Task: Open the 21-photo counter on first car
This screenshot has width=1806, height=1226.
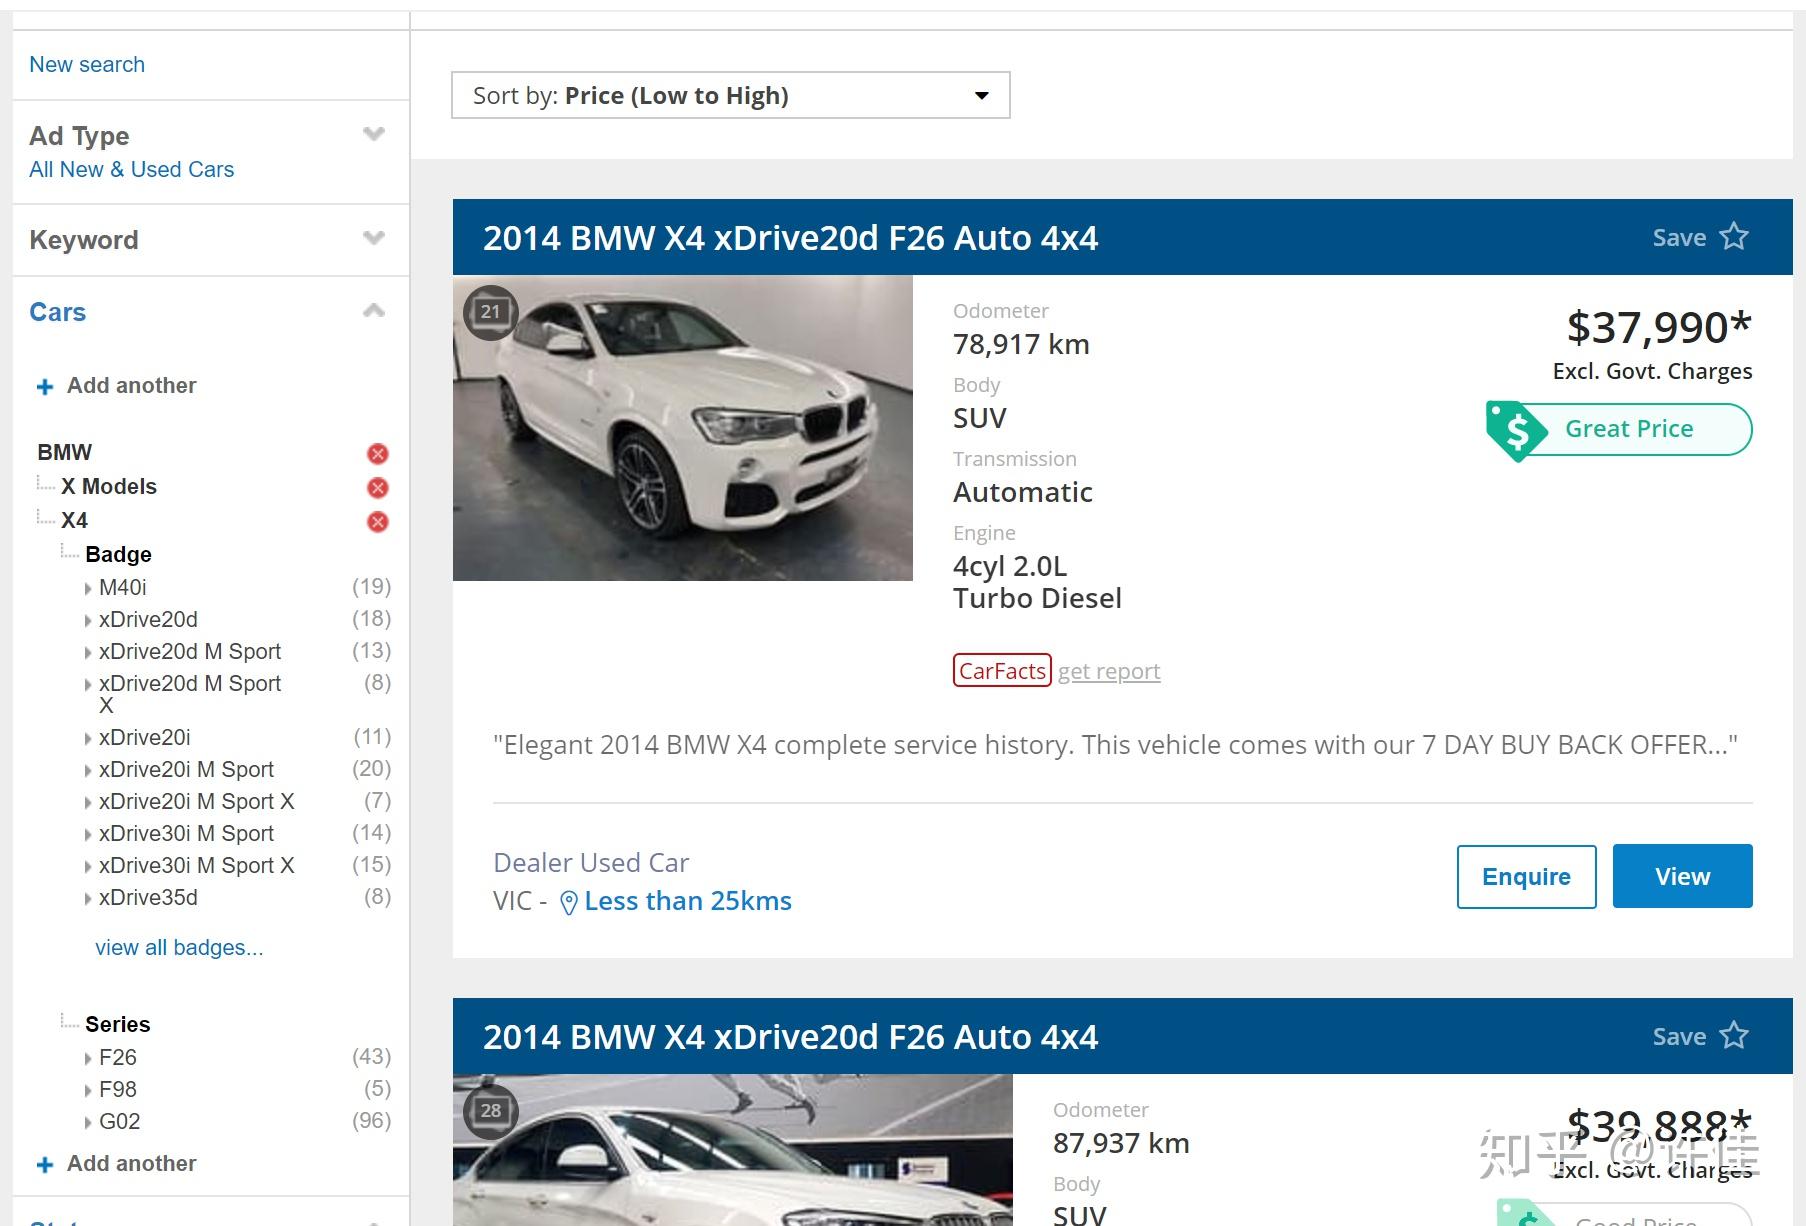Action: 490,312
